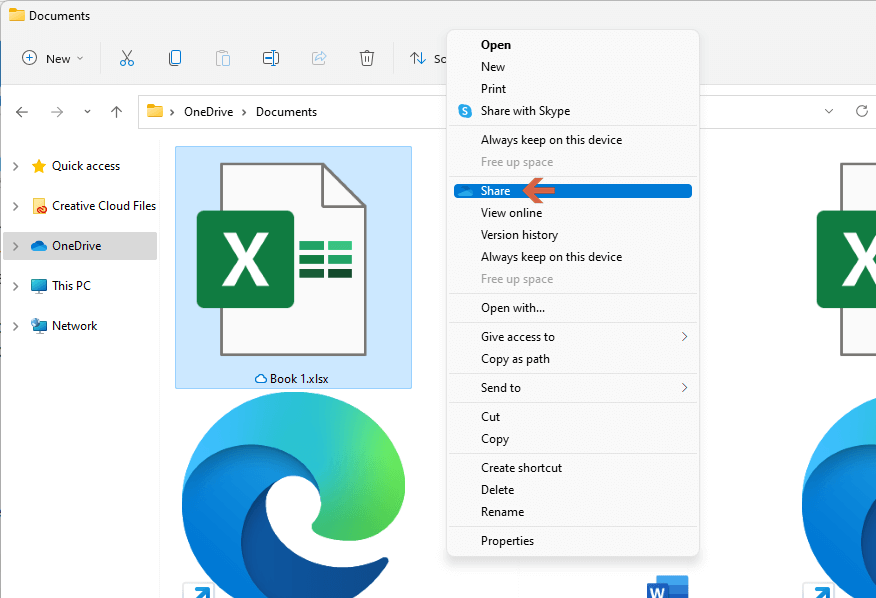Click the Cut scissors icon in the toolbar
This screenshot has height=598, width=876.
[x=127, y=58]
